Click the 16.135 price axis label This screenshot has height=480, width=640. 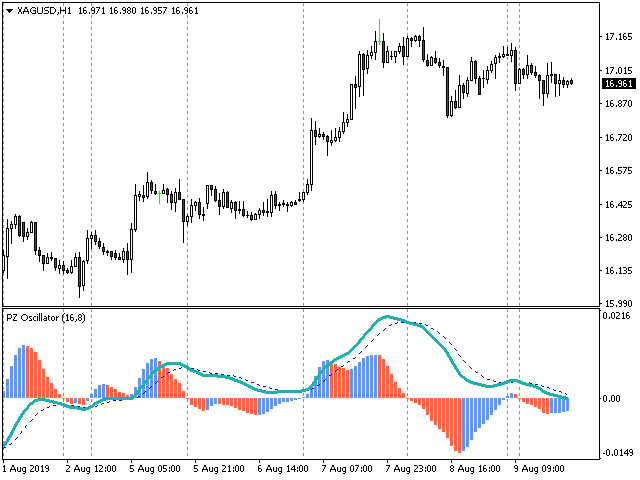618,271
